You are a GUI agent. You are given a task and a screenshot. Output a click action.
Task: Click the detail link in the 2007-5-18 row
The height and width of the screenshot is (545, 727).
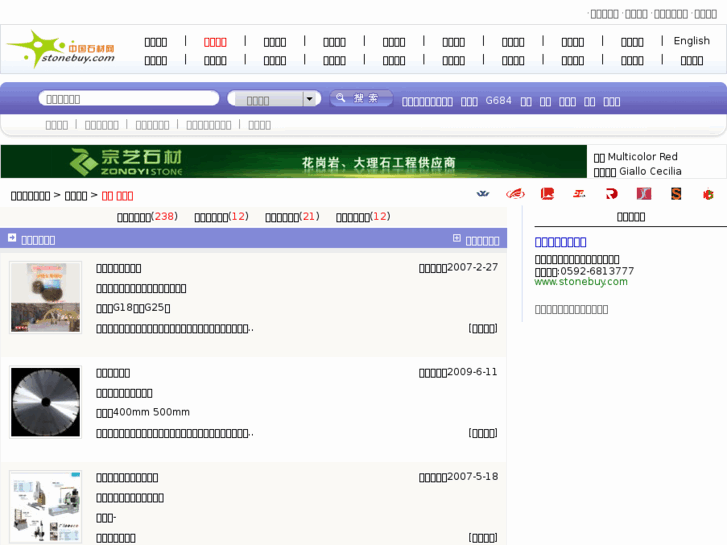[x=483, y=538]
